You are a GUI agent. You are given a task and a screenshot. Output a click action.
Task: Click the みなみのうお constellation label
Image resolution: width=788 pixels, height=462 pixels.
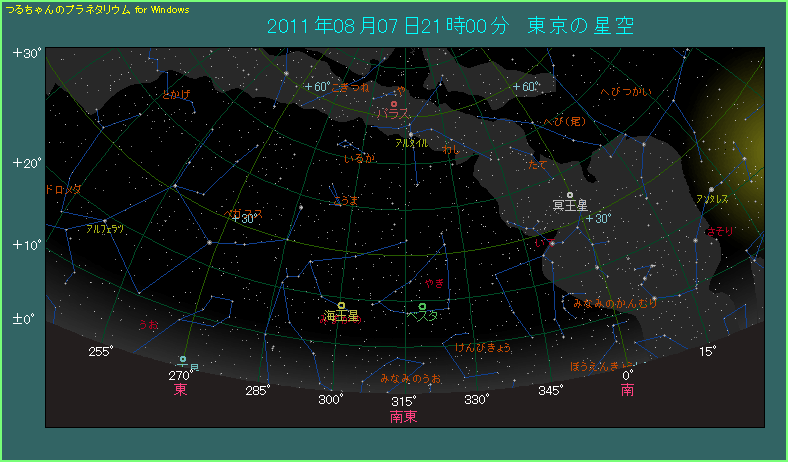[410, 379]
